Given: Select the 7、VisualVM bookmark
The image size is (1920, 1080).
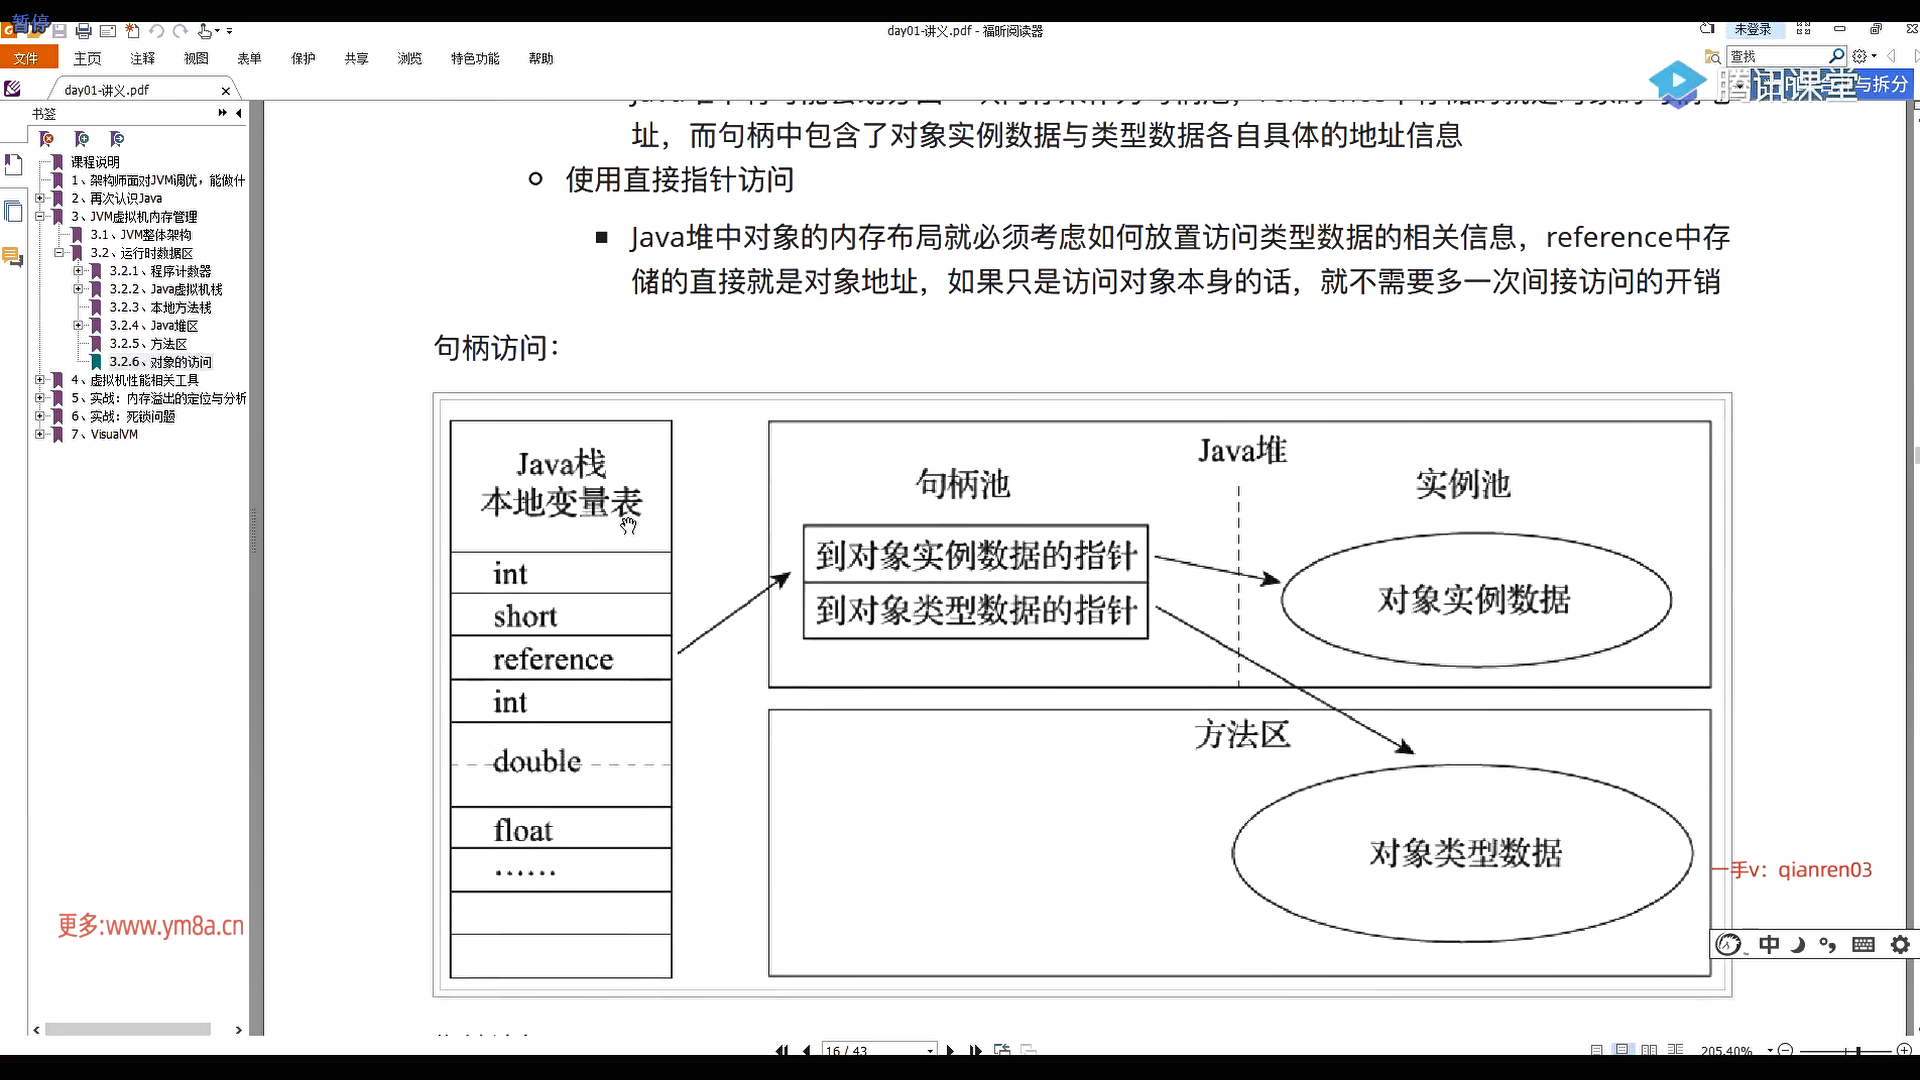Looking at the screenshot, I should pyautogui.click(x=114, y=434).
